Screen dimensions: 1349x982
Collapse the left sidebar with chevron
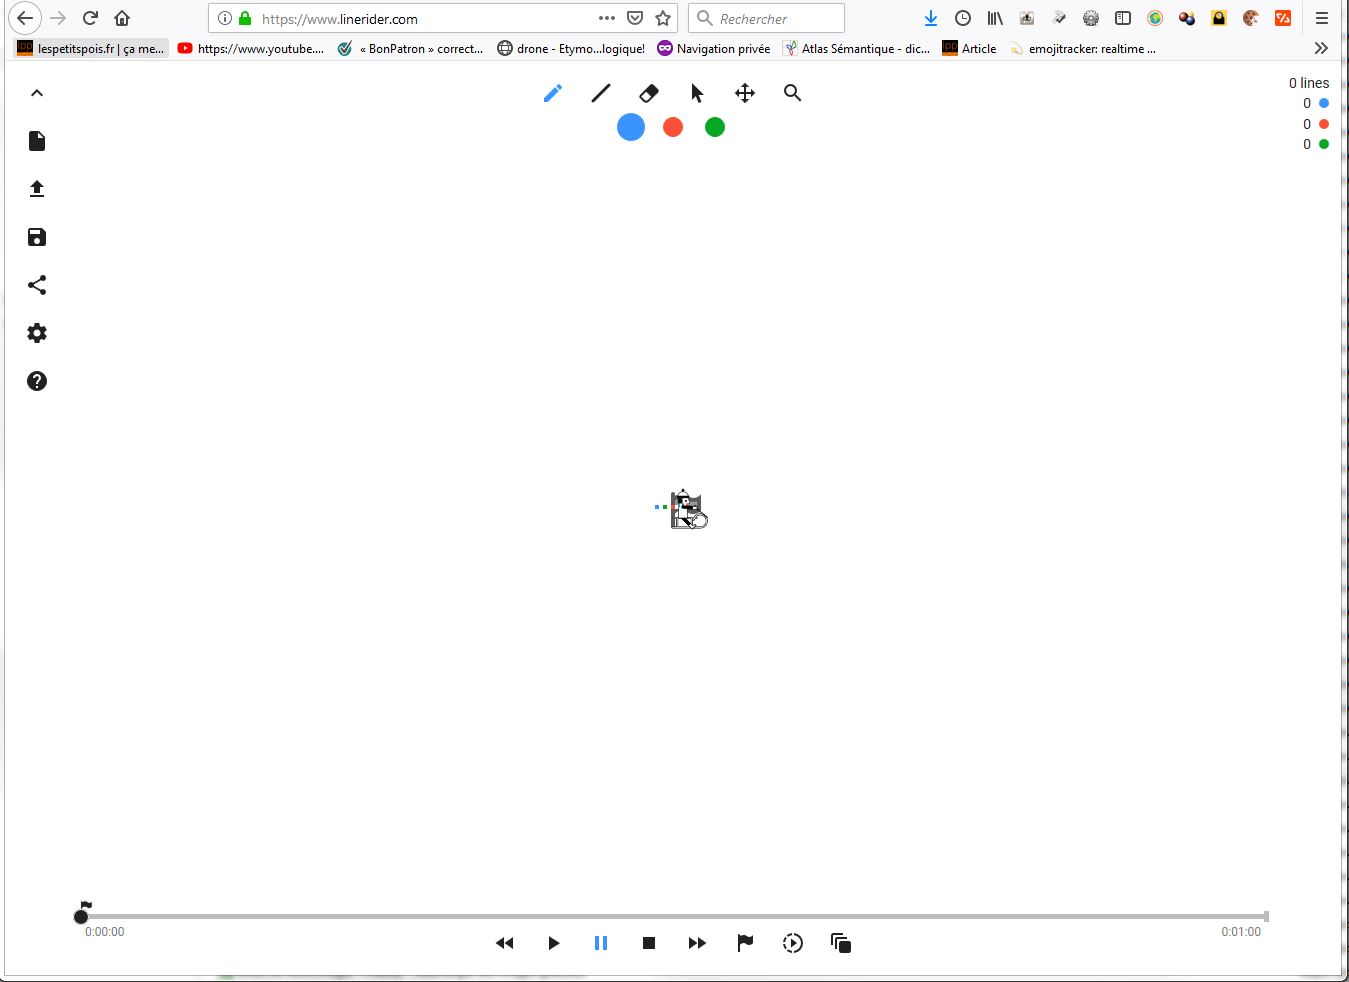click(37, 93)
